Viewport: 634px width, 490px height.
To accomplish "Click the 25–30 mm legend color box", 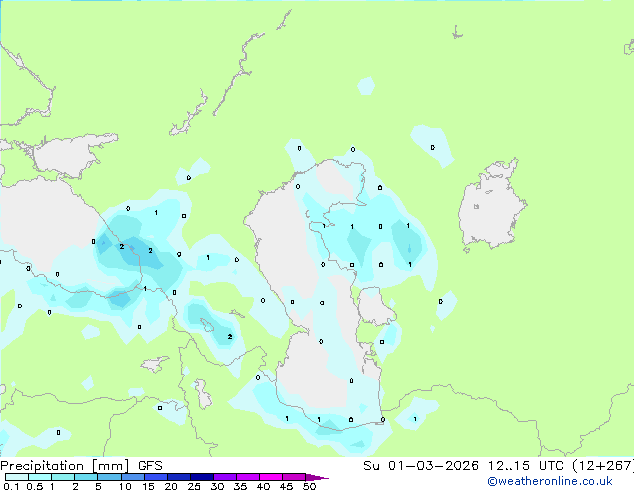I will coord(202,477).
